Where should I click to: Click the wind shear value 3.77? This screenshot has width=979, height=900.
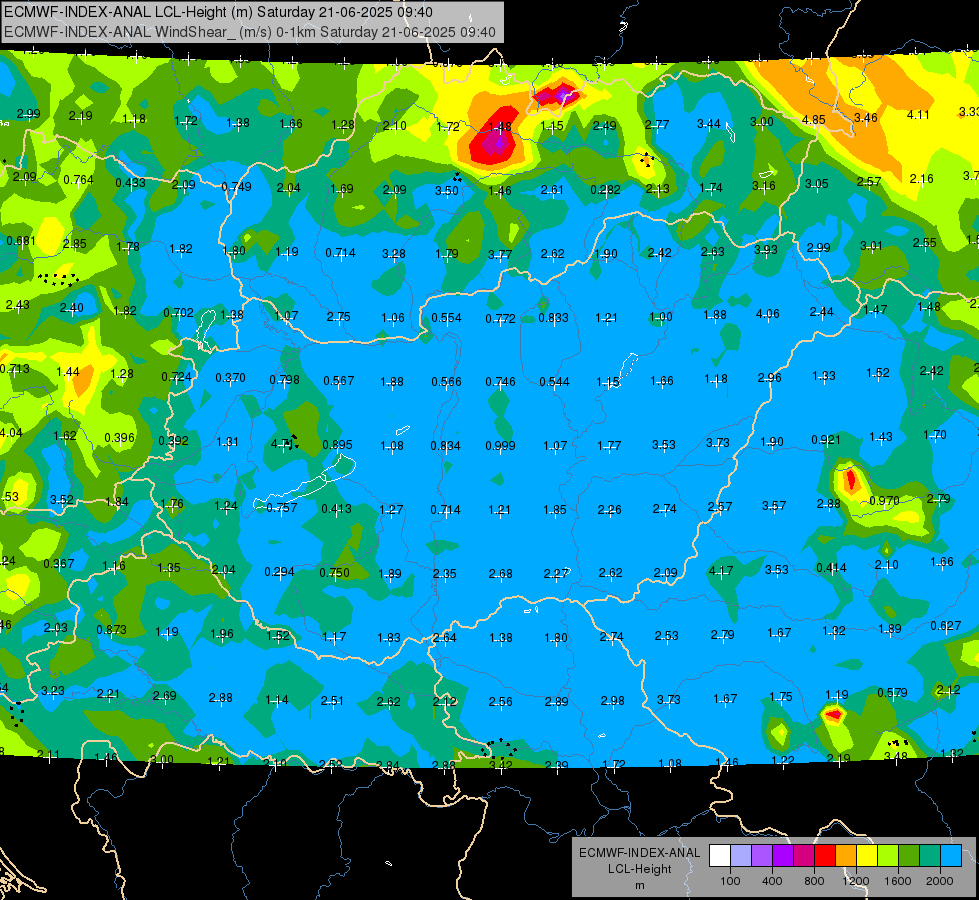(499, 254)
